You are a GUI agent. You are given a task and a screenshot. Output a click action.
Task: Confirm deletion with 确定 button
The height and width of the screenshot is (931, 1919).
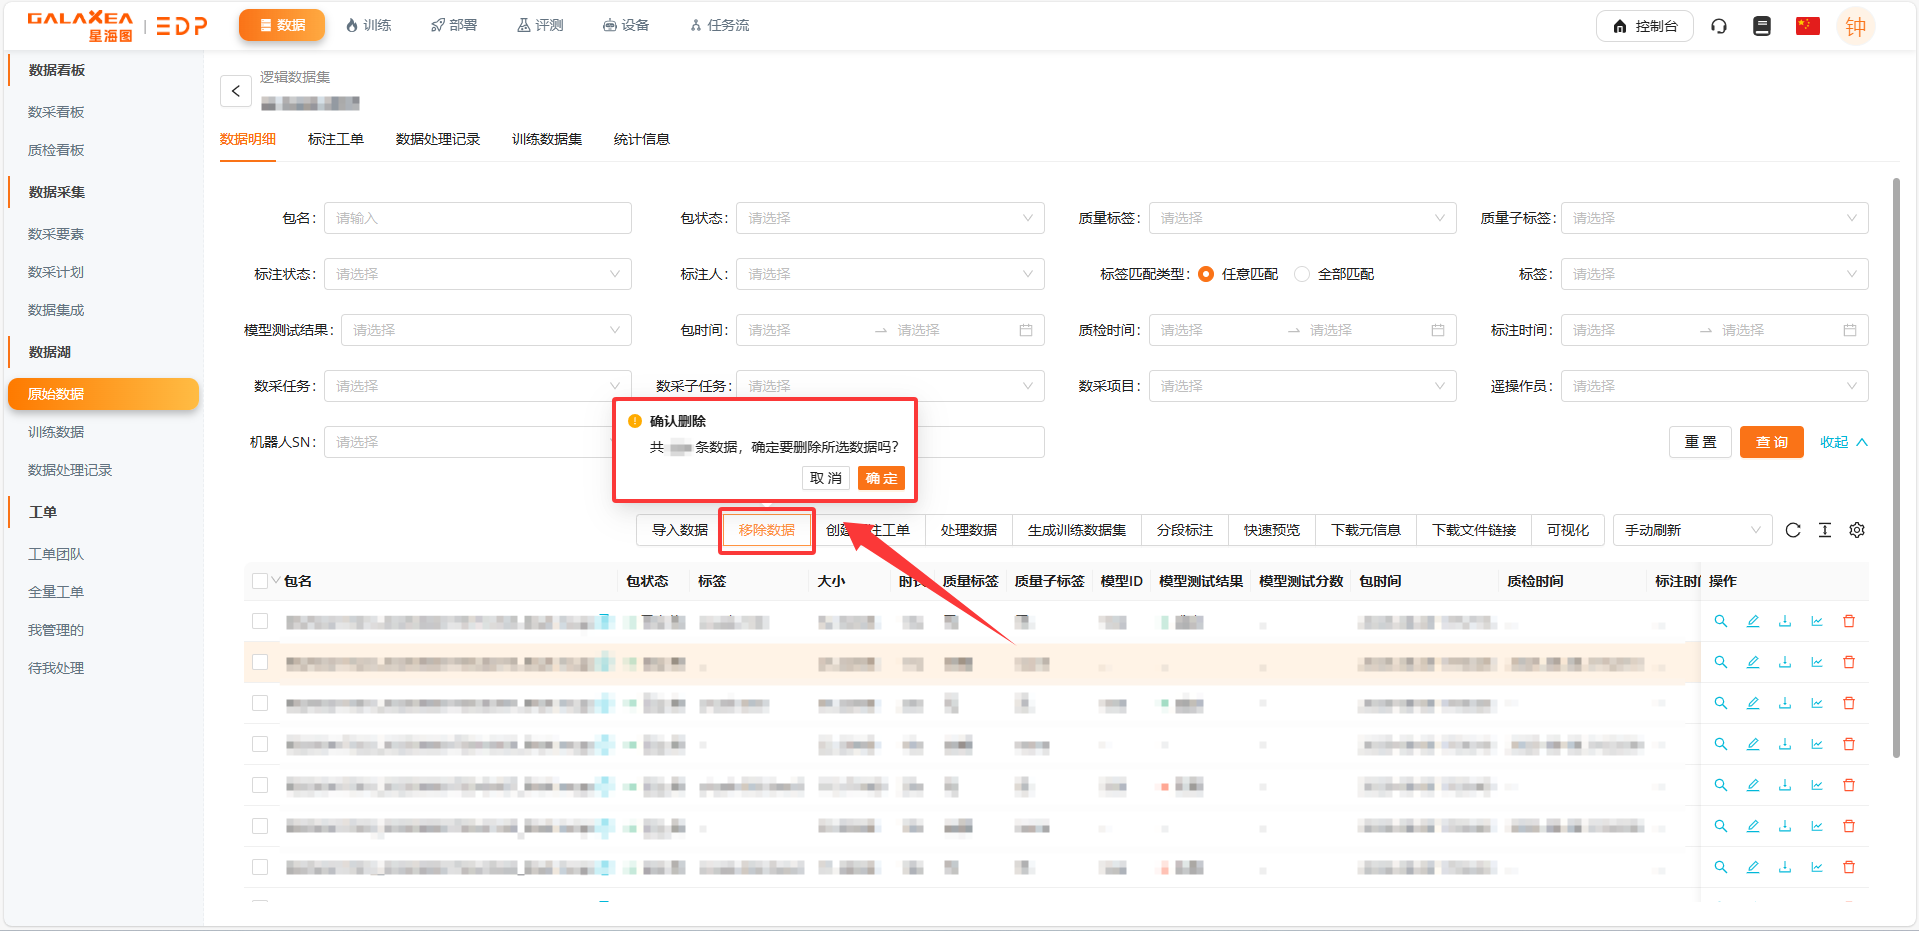(x=881, y=478)
